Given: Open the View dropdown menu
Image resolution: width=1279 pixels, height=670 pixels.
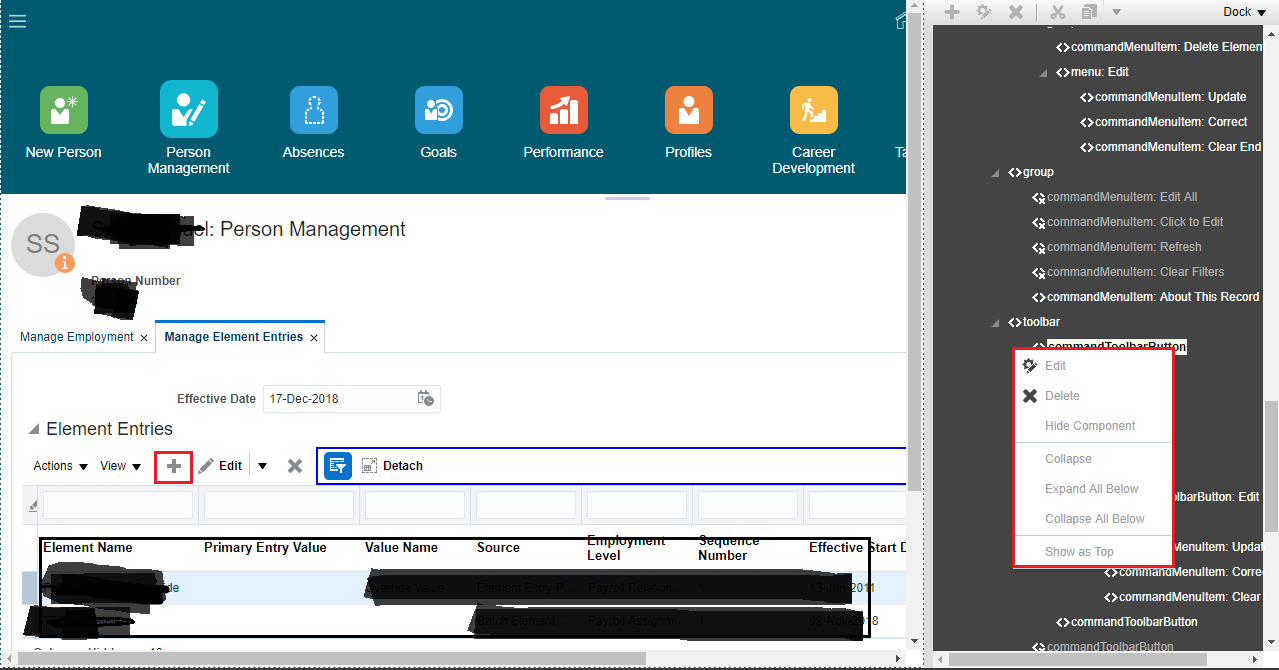Looking at the screenshot, I should pyautogui.click(x=121, y=466).
